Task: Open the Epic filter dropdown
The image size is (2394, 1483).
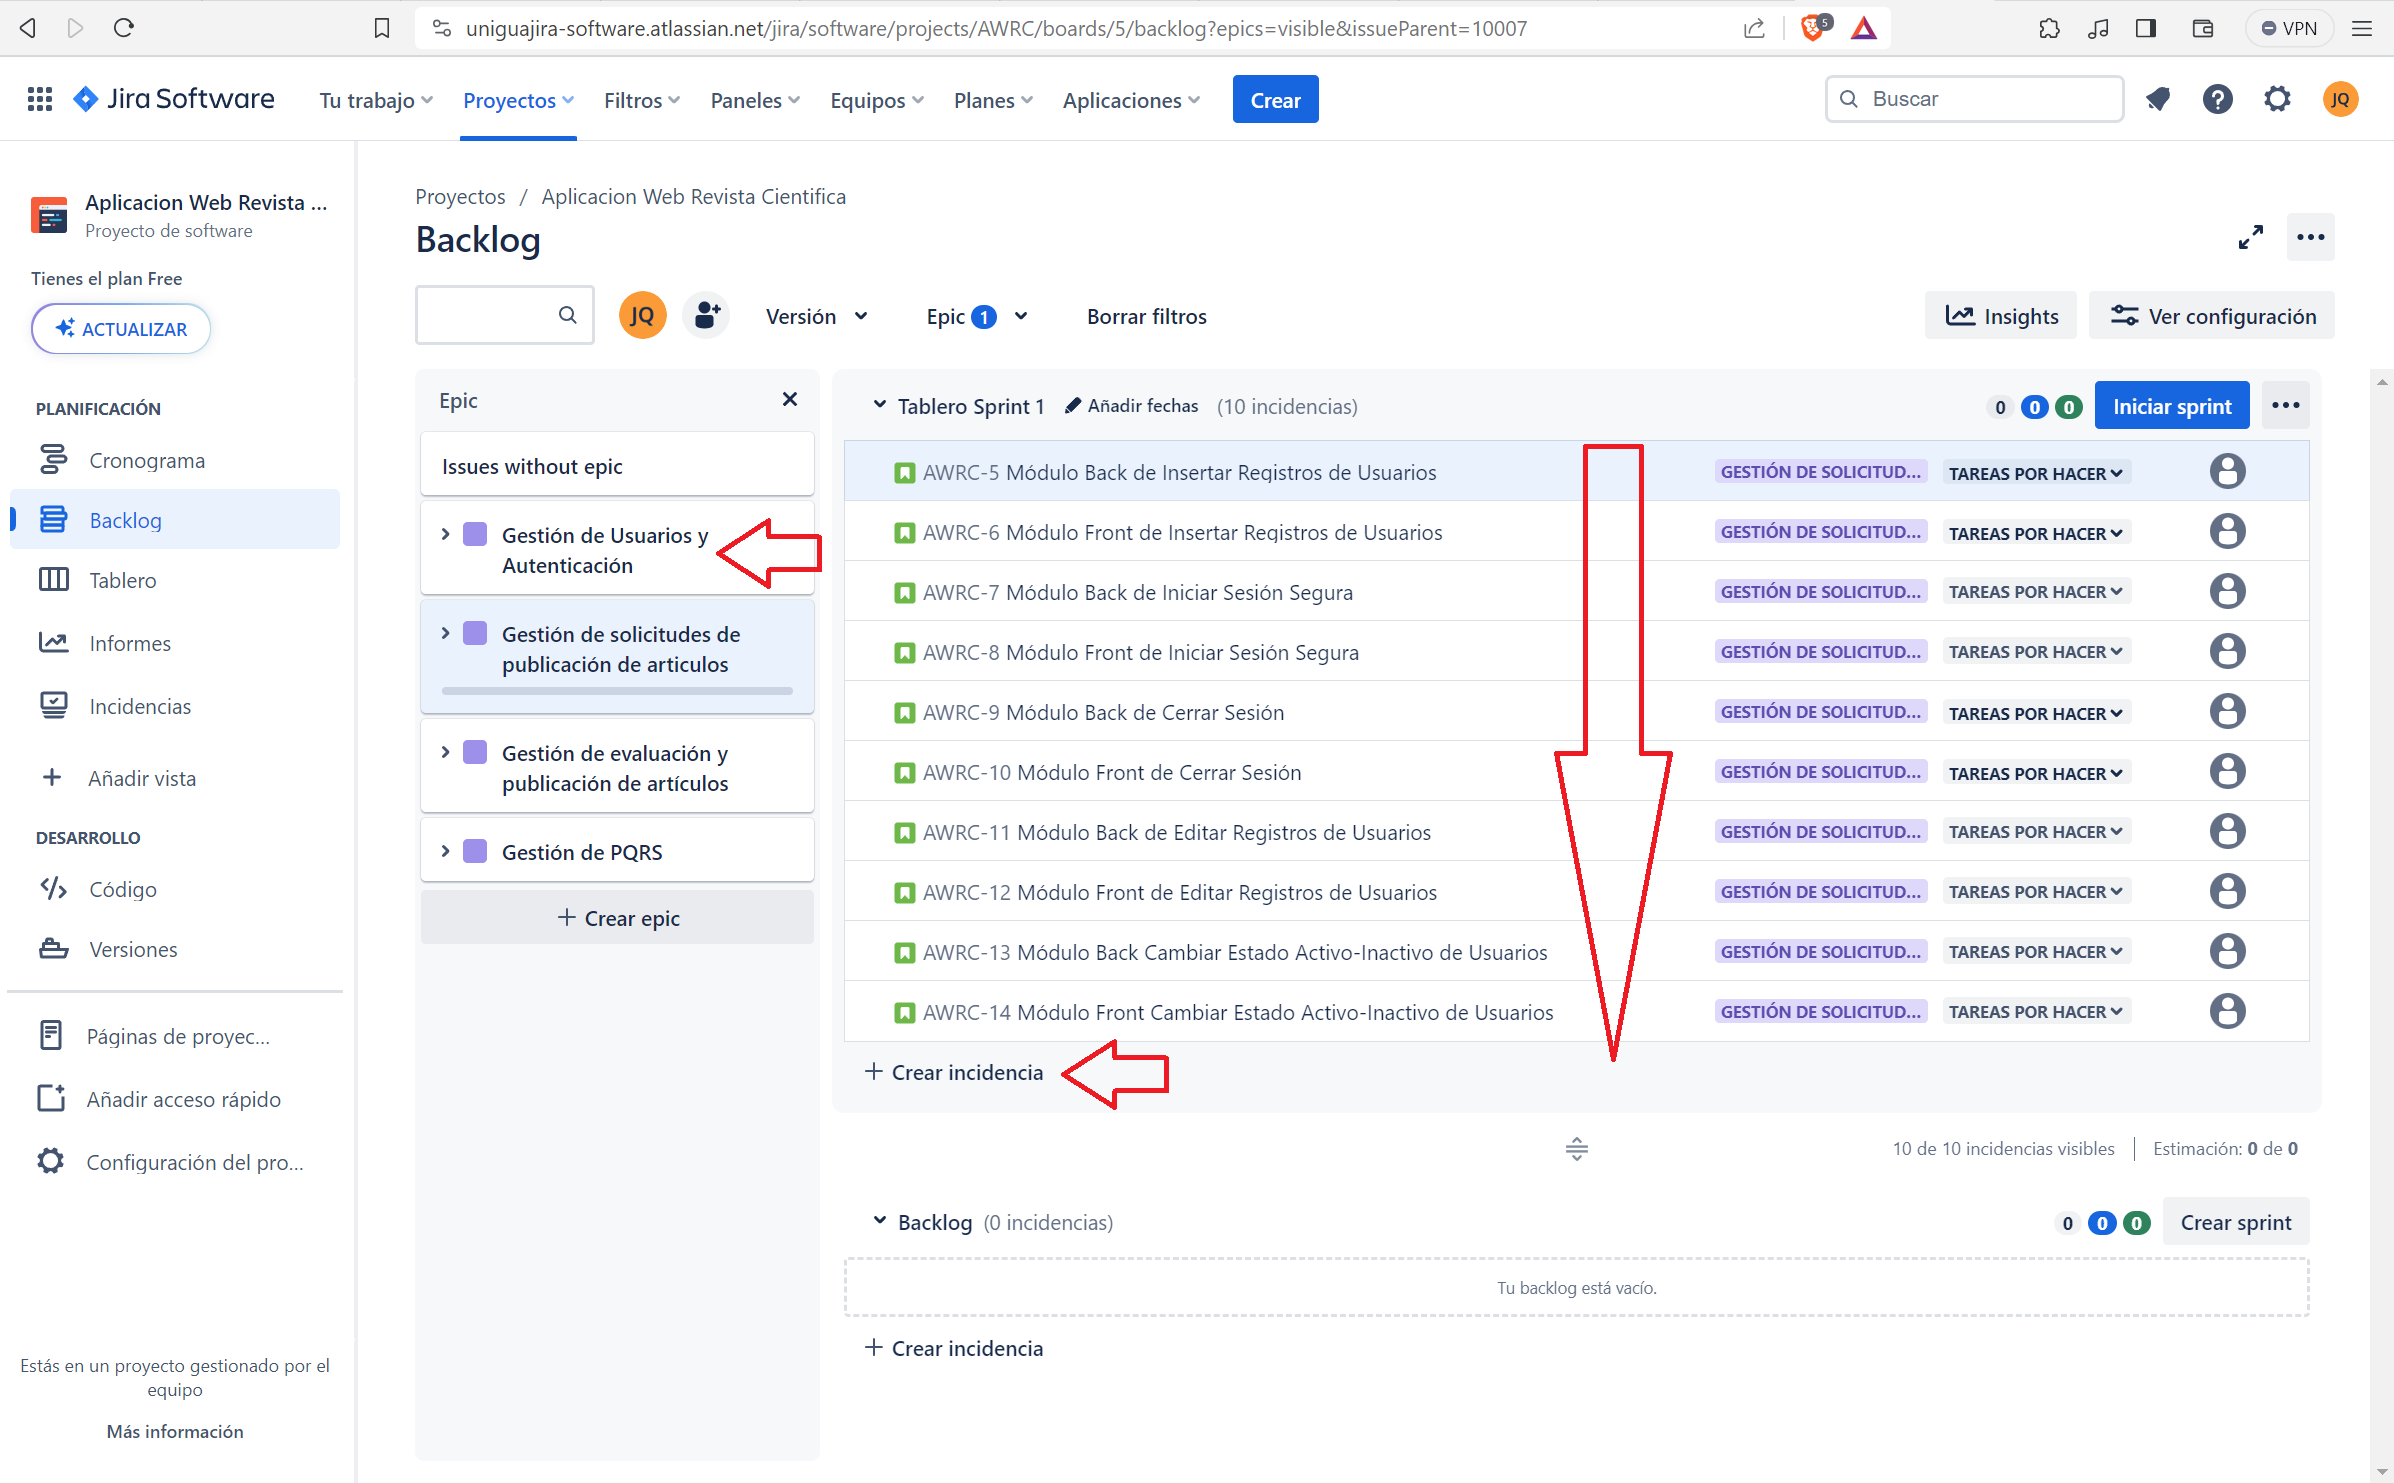Action: (x=977, y=316)
